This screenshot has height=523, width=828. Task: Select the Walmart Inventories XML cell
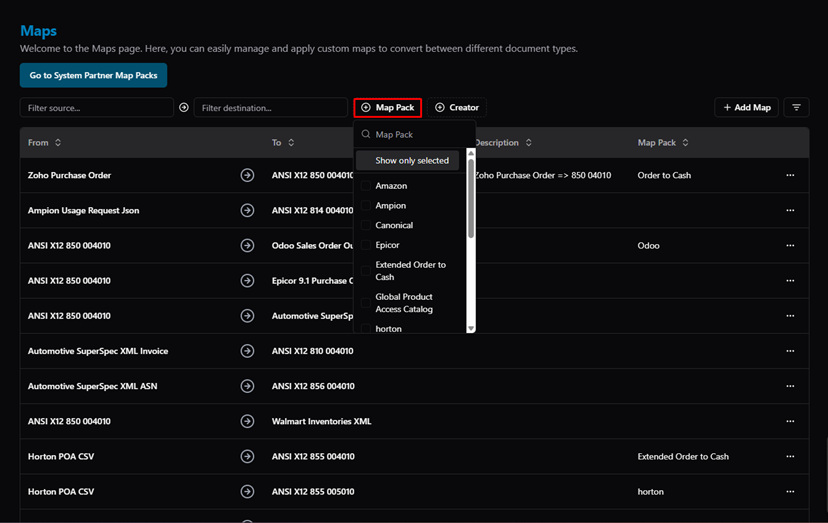click(321, 421)
